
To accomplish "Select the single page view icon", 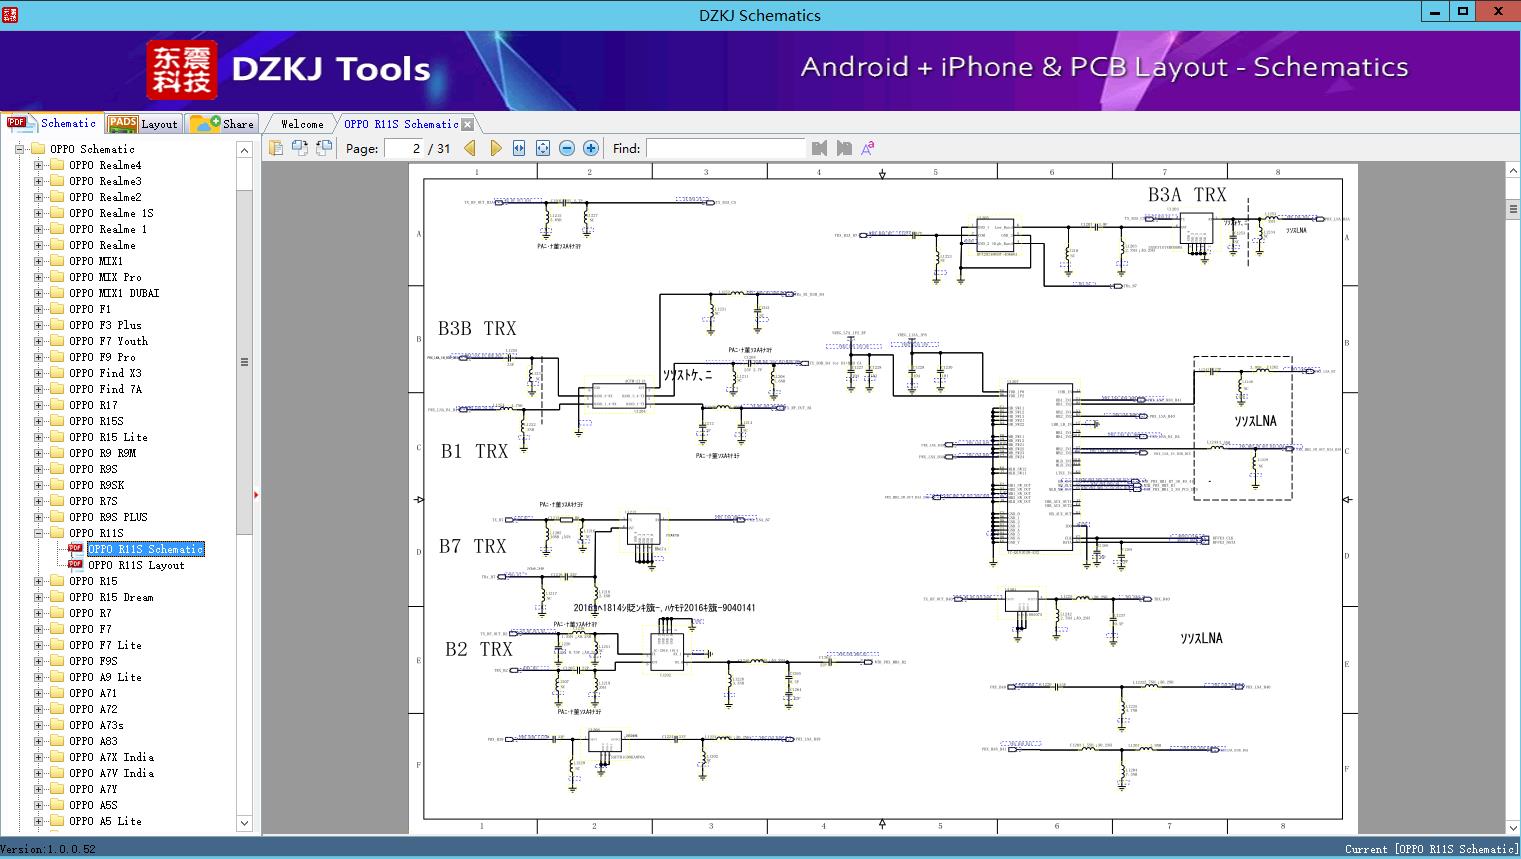I will pos(275,147).
